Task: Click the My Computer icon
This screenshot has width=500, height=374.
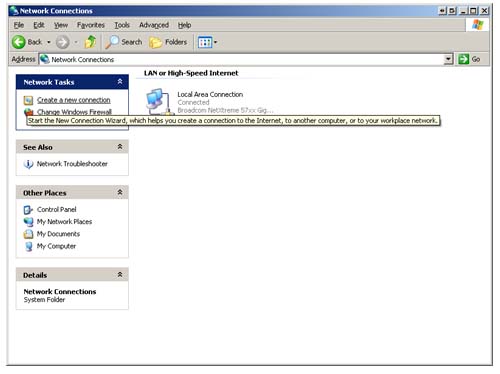Action: click(29, 246)
